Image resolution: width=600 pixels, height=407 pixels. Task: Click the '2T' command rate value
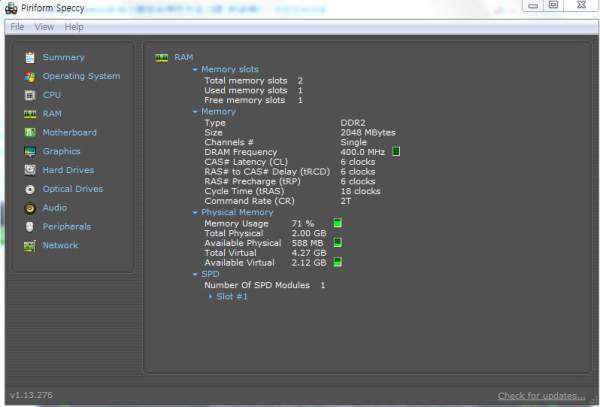[346, 201]
